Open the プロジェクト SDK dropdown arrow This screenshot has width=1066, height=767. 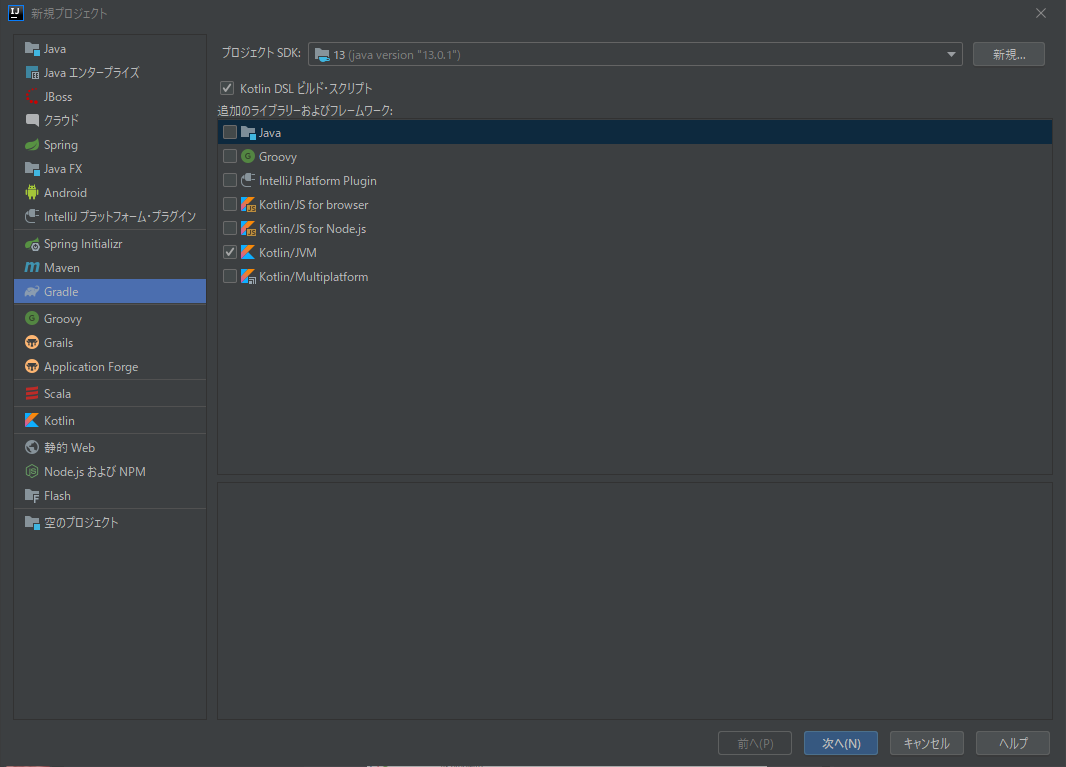point(951,54)
